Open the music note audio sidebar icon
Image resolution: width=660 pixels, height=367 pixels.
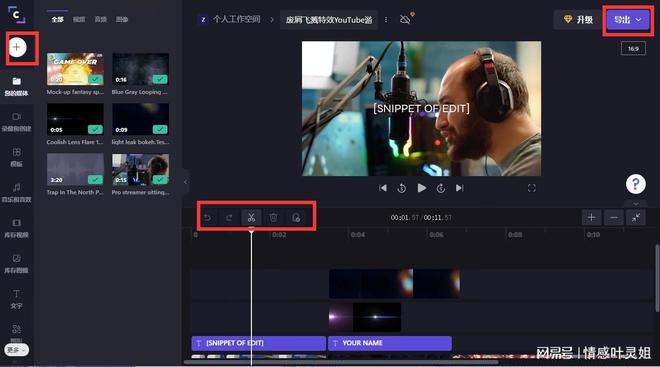16,187
